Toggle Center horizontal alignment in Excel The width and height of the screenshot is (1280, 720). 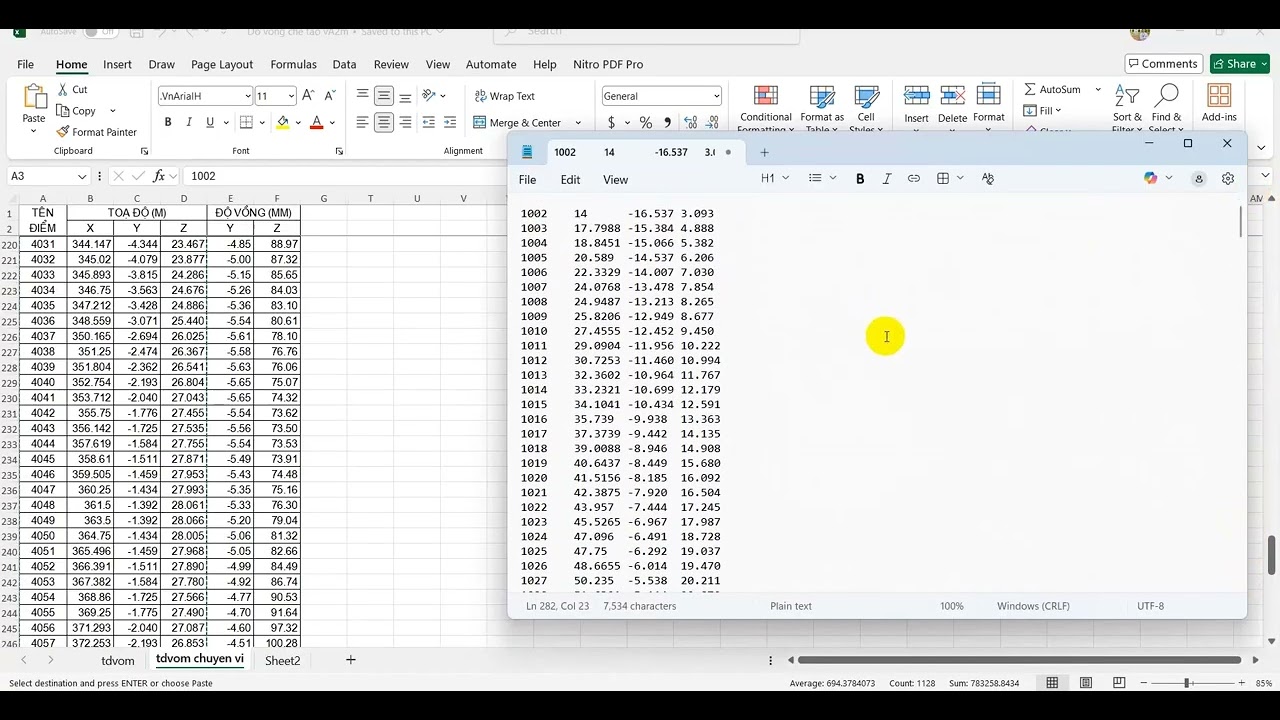[384, 123]
